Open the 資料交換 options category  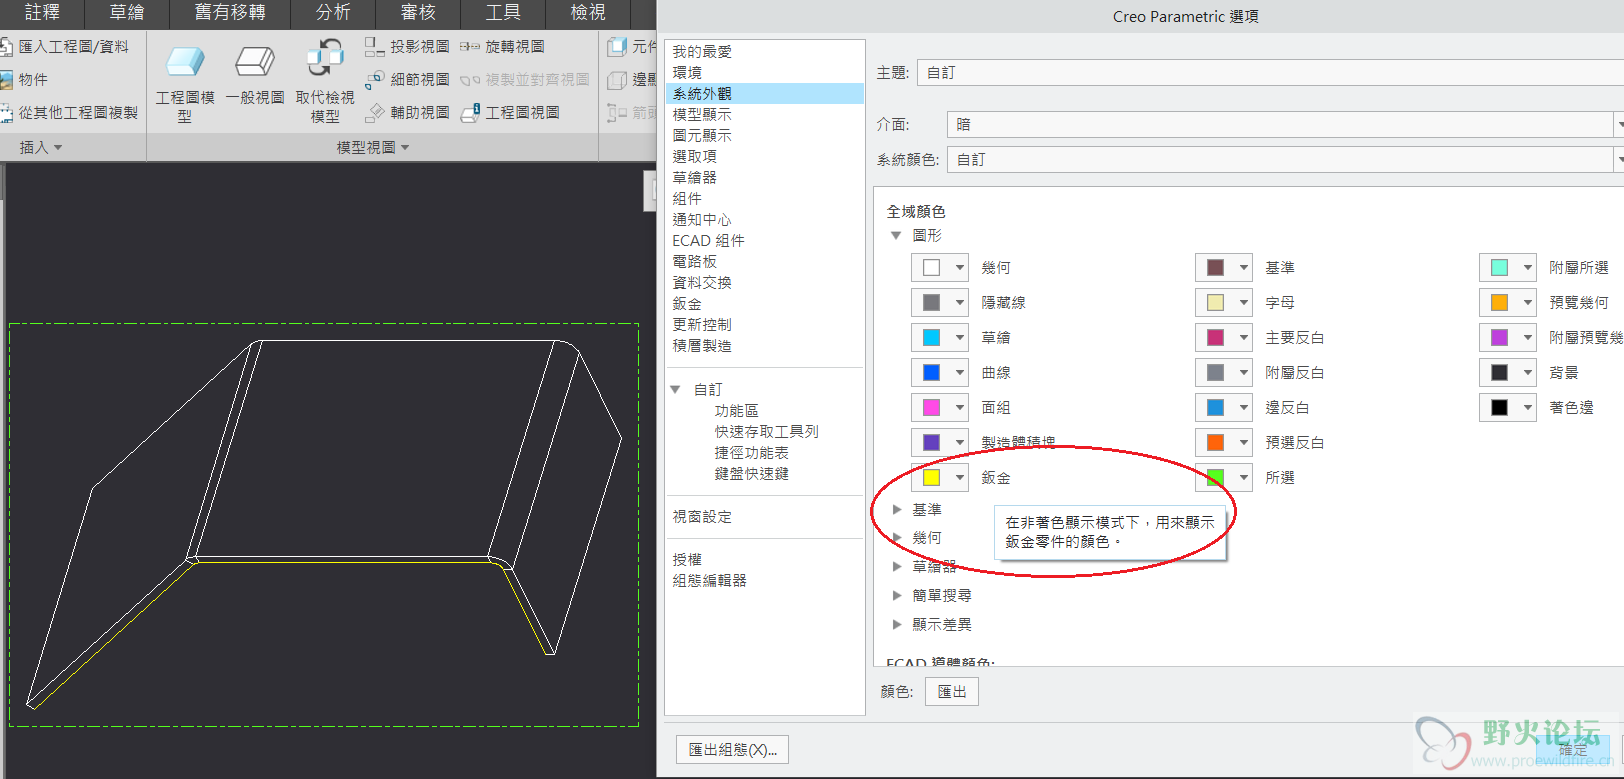coord(764,283)
